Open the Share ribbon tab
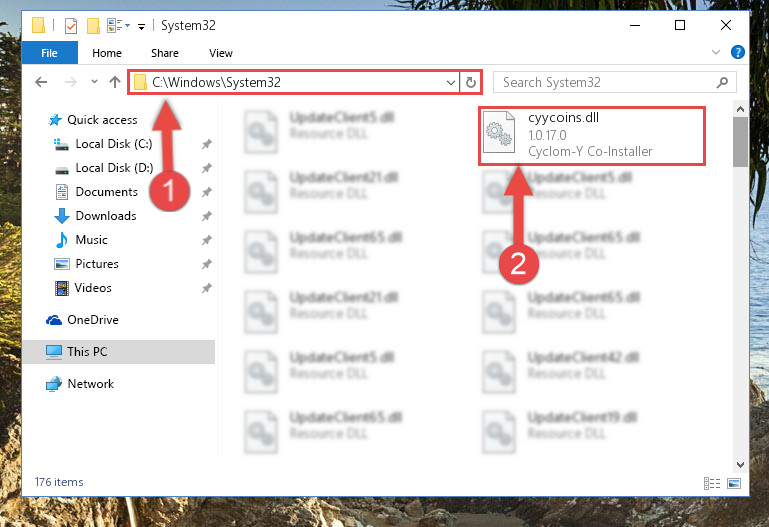769x527 pixels. (x=165, y=53)
